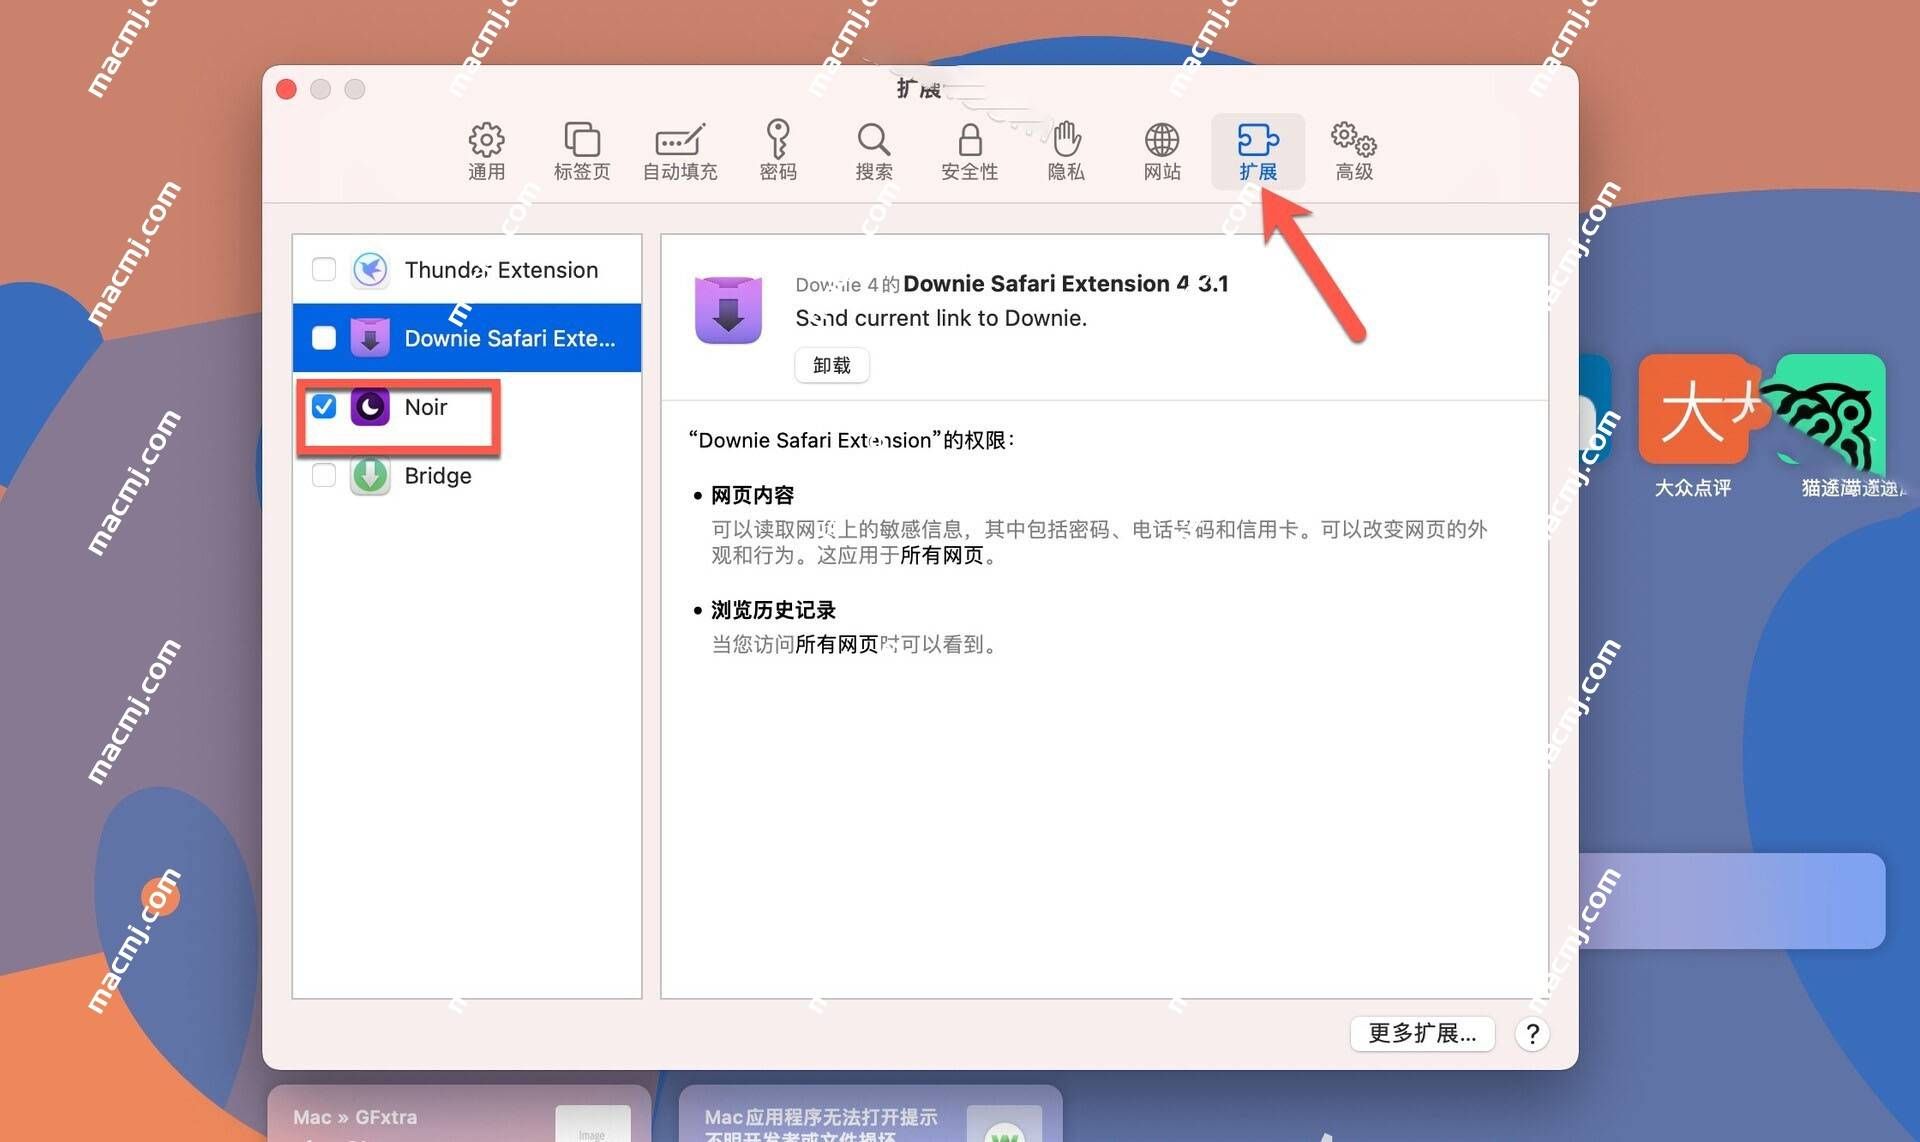Open the Mac » GFxtra card behind
The width and height of the screenshot is (1920, 1142).
459,1114
